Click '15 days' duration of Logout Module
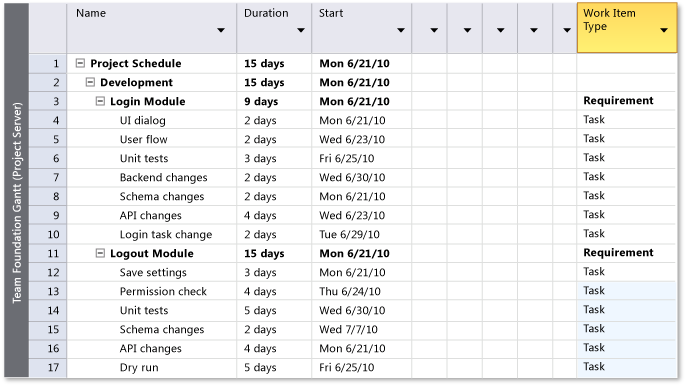The image size is (686, 386). (264, 253)
